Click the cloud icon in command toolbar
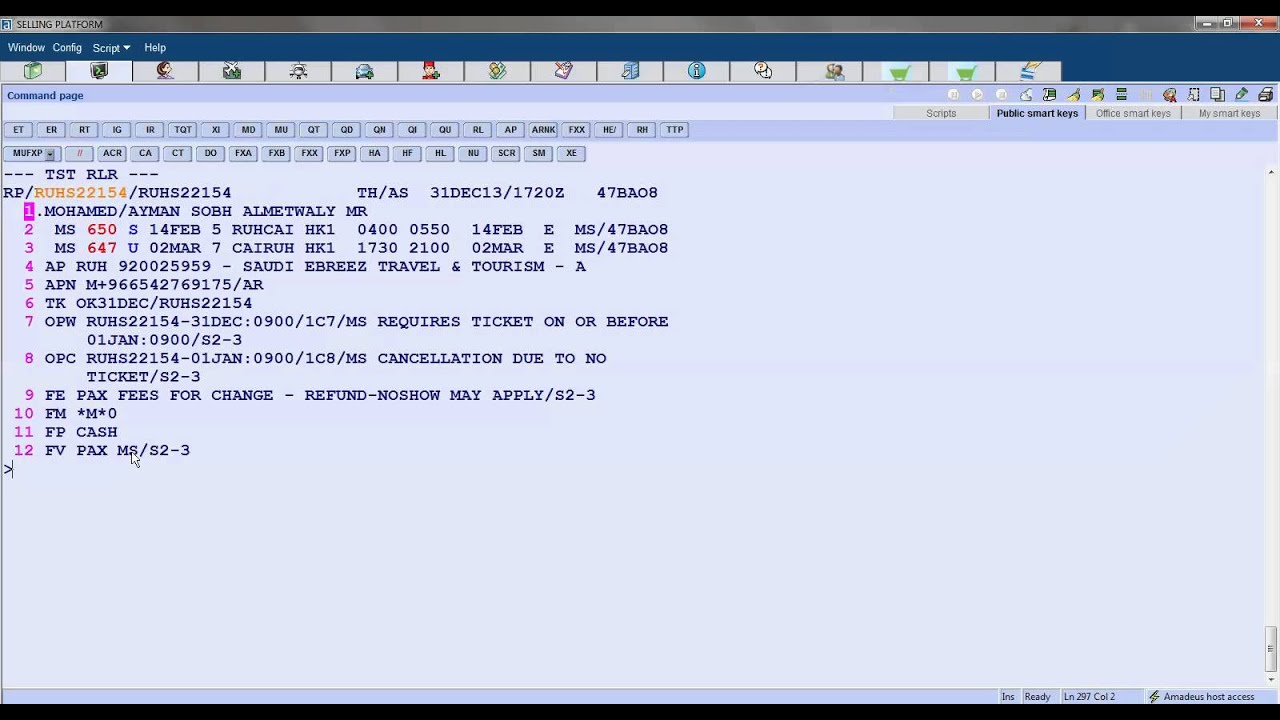The image size is (1280, 720). click(x=1025, y=95)
